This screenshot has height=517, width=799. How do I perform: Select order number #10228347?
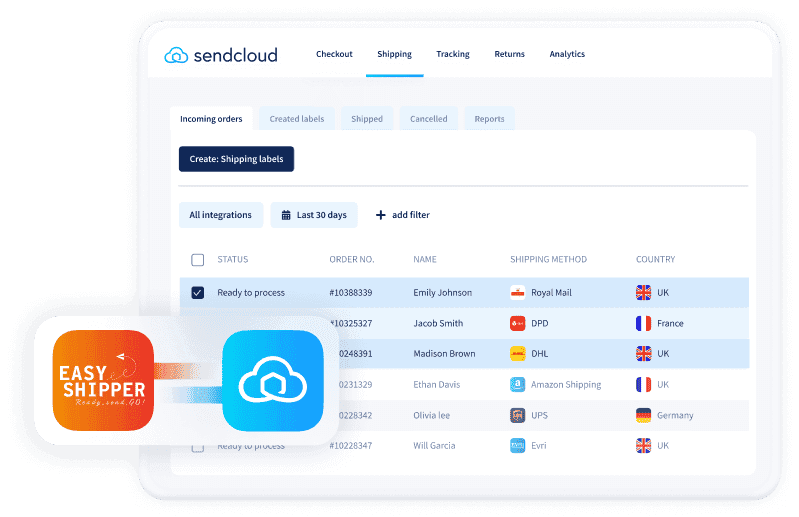click(351, 446)
